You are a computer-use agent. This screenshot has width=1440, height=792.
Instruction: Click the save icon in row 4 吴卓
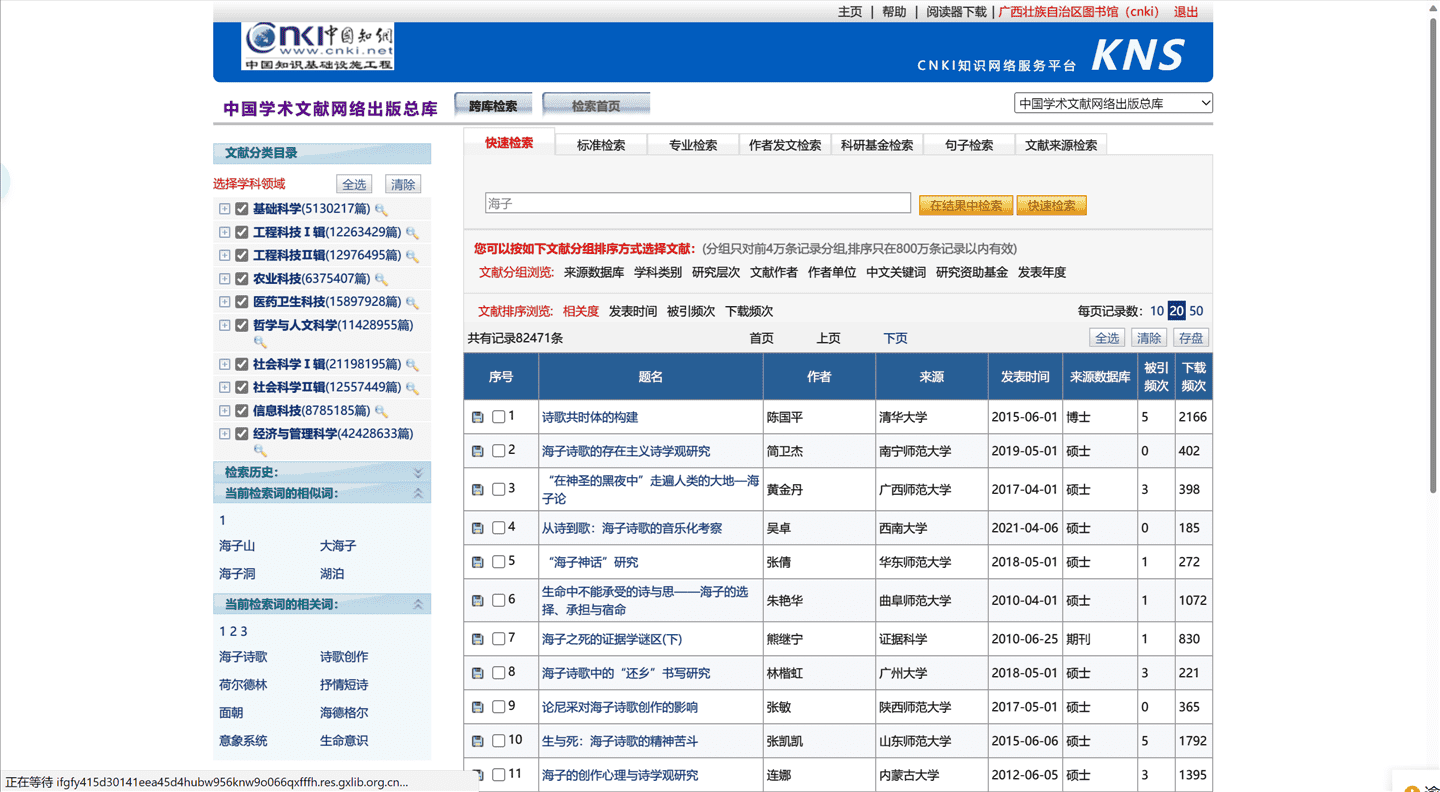tap(478, 528)
